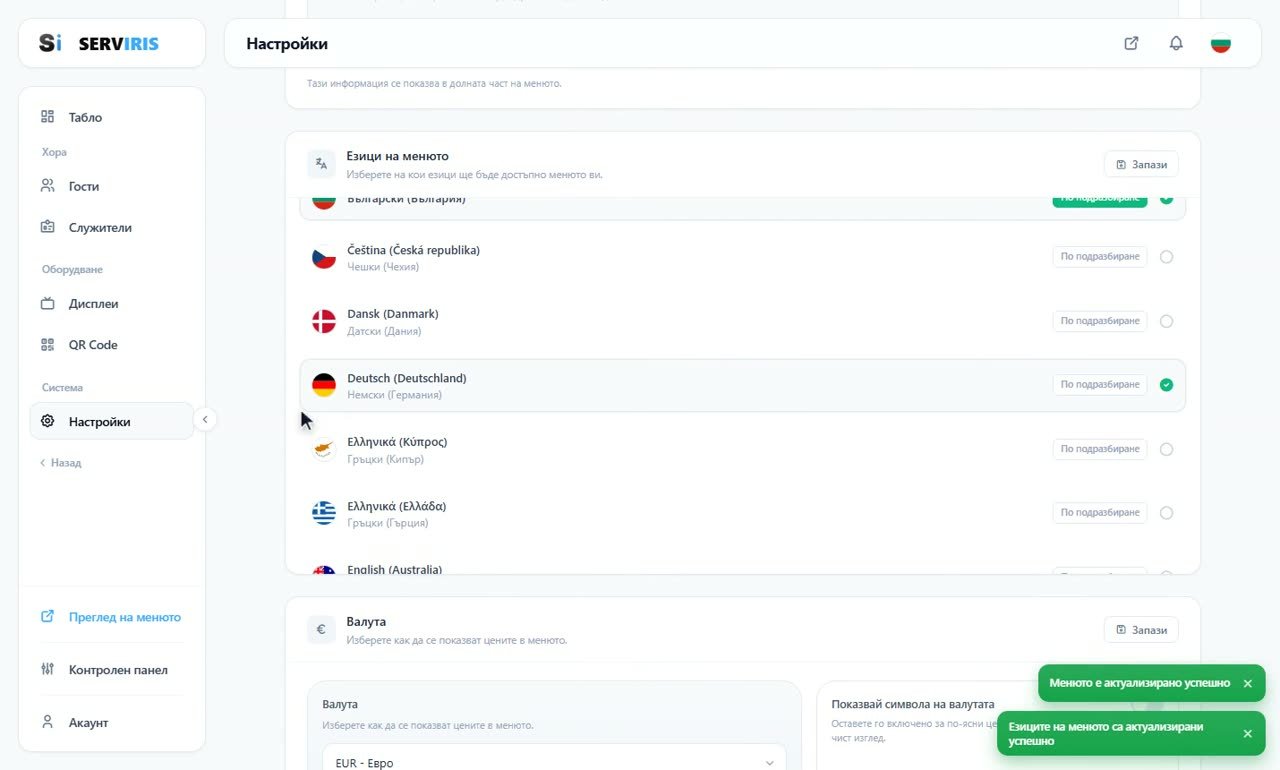Select Čeština language radio
Screen dimensions: 1280x770
pyautogui.click(x=1166, y=257)
